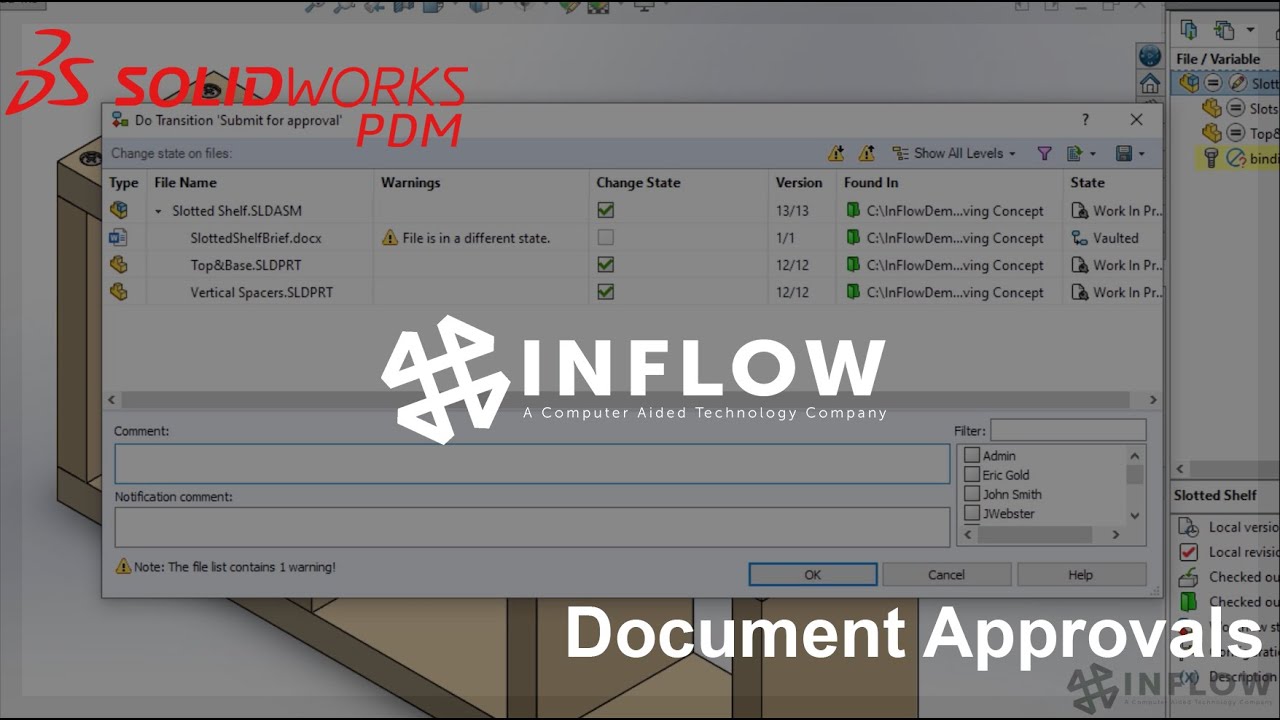
Task: Select the File / Variable column header
Action: 1218,58
